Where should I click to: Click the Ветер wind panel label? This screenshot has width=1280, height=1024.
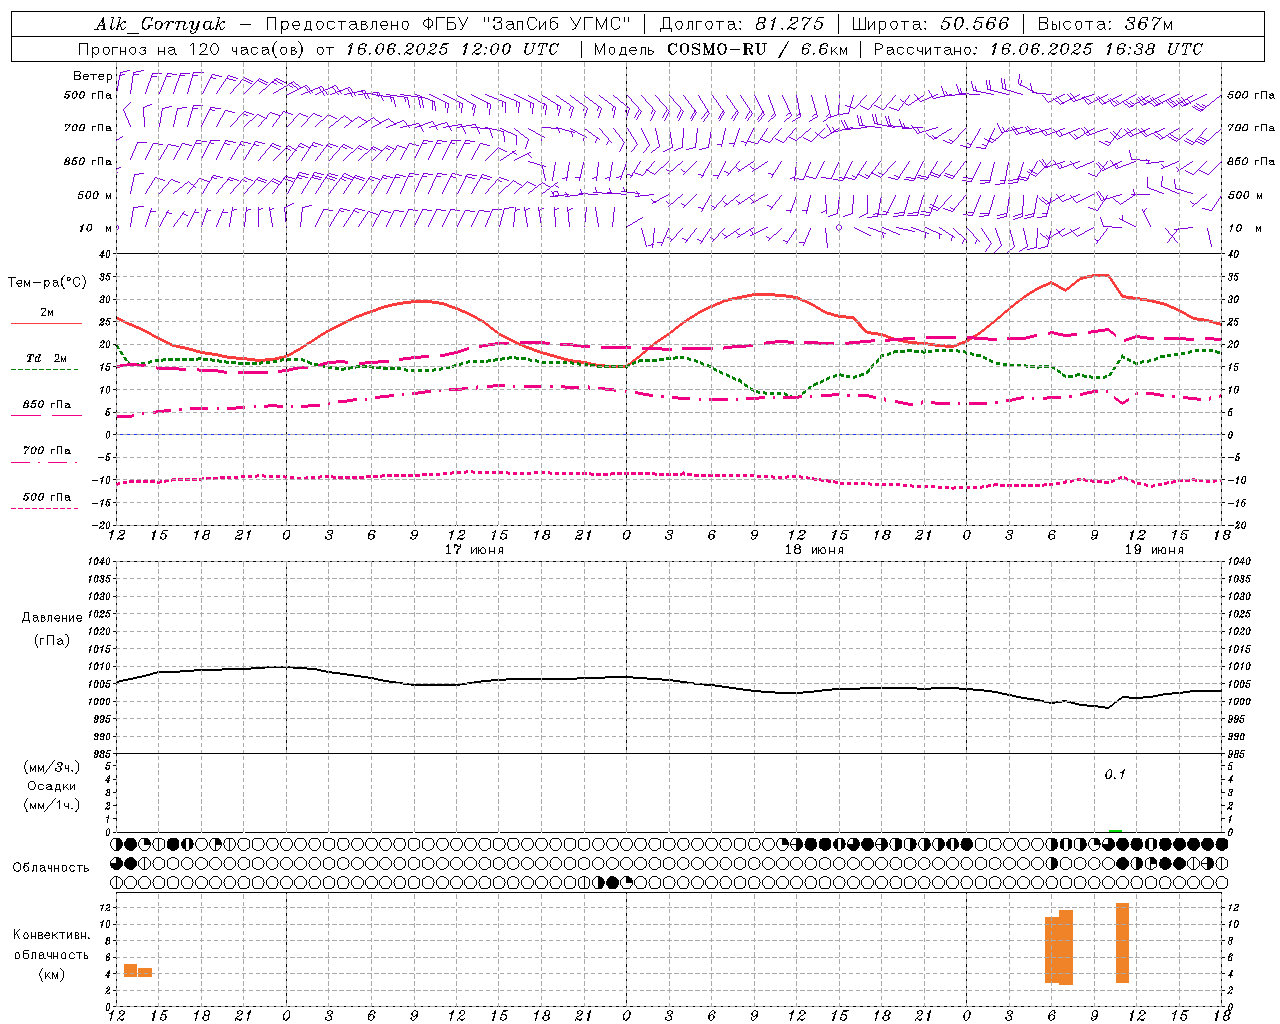point(92,76)
